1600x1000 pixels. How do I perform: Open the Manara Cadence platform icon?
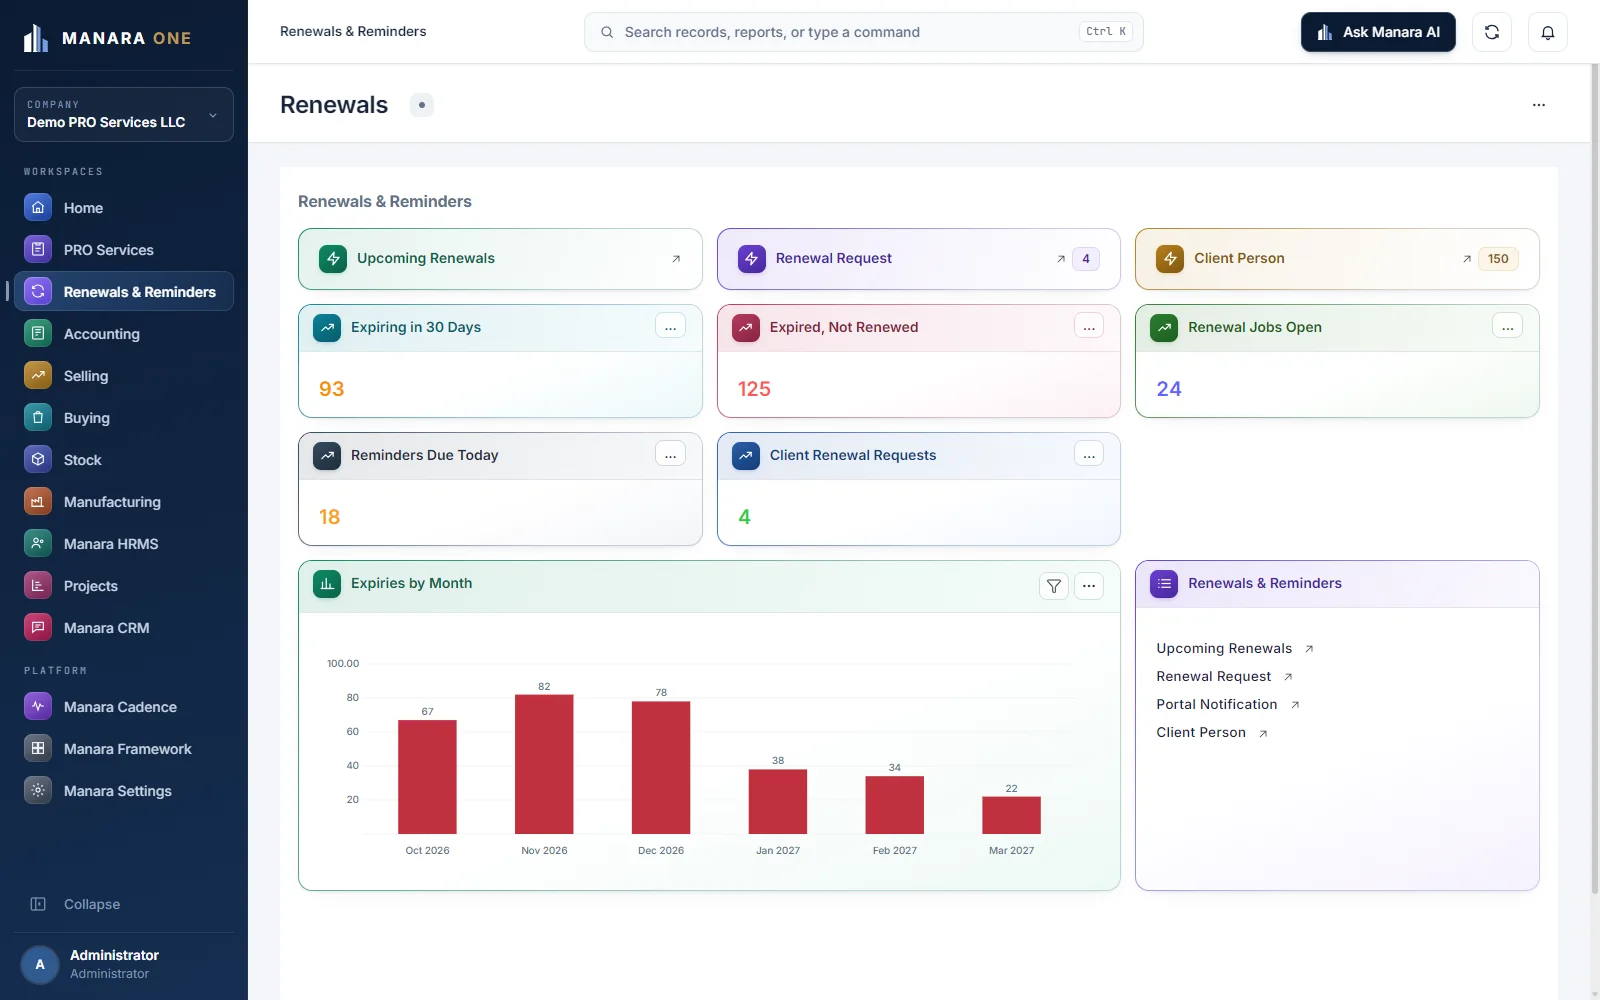[38, 707]
